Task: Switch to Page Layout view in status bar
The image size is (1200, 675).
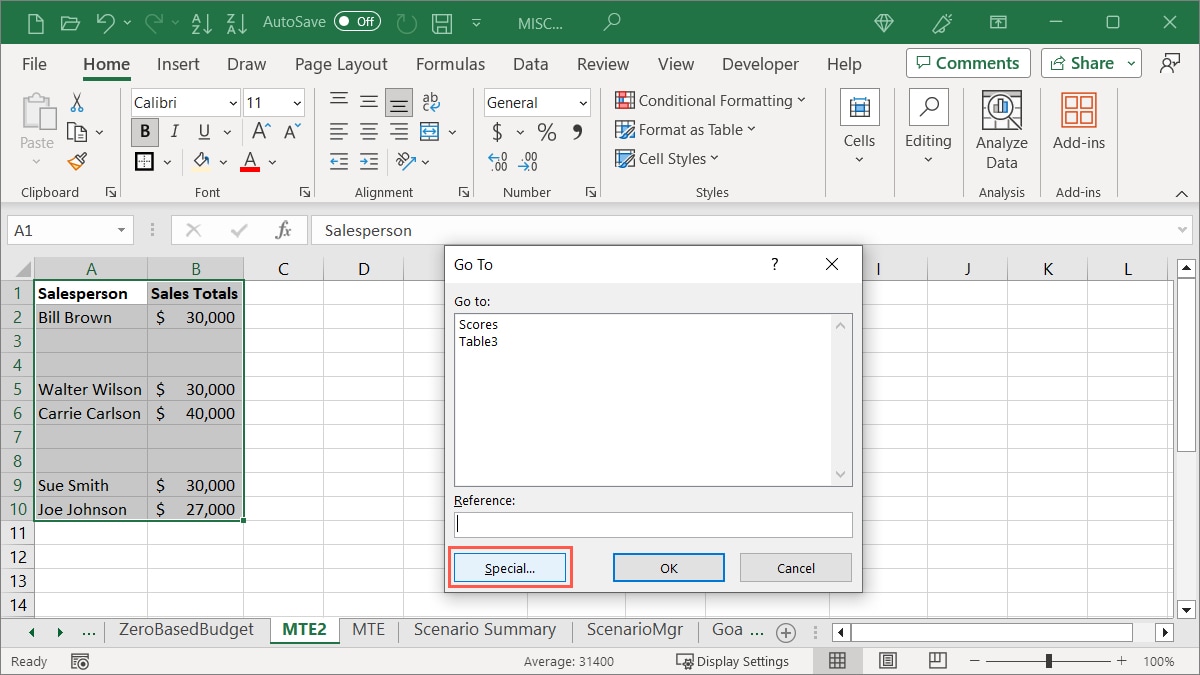Action: (x=887, y=661)
